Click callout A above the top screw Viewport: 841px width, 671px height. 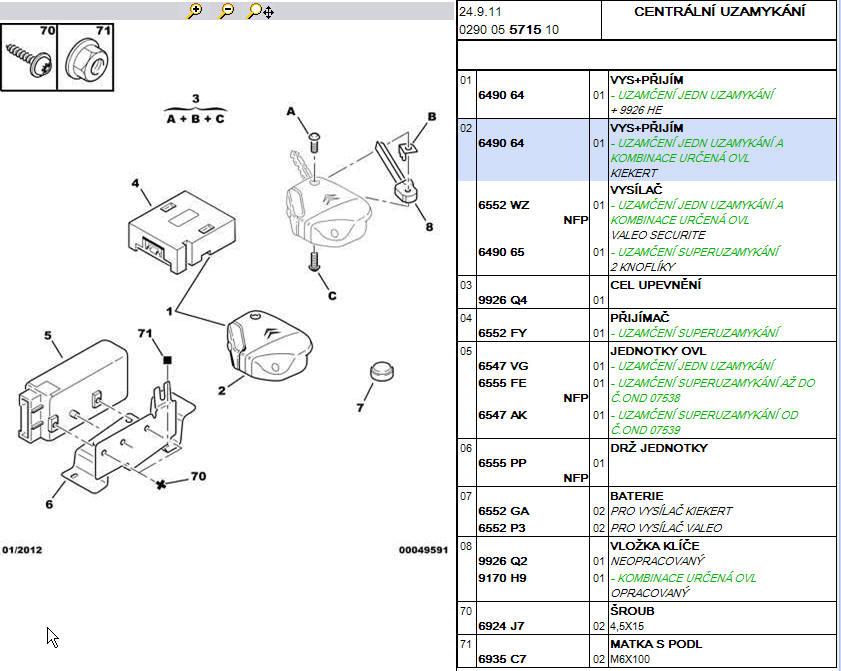291,112
